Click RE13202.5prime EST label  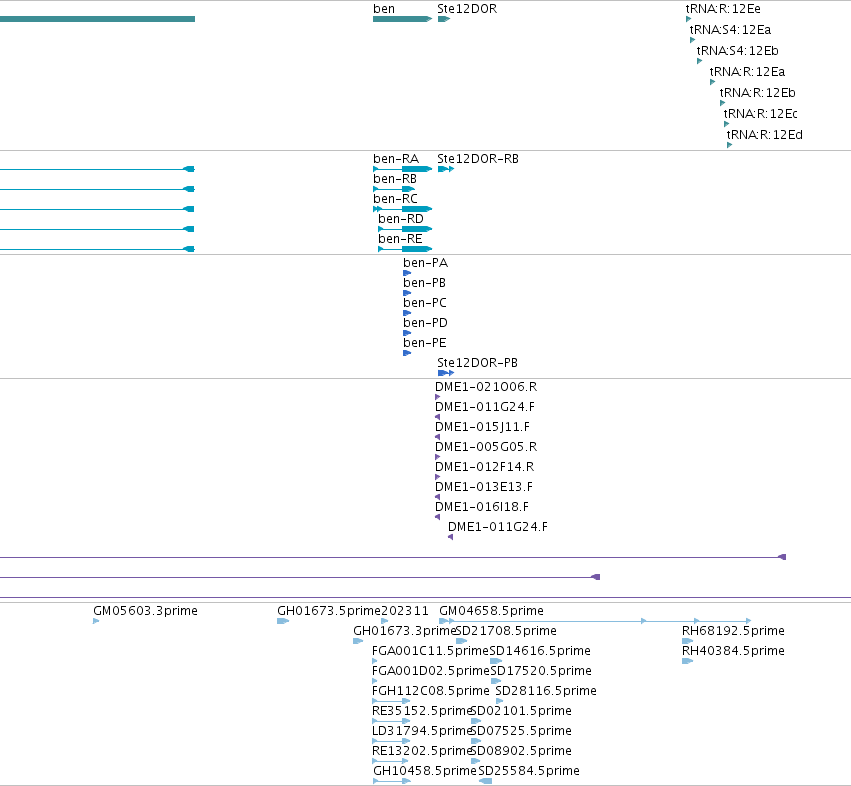click(x=421, y=751)
